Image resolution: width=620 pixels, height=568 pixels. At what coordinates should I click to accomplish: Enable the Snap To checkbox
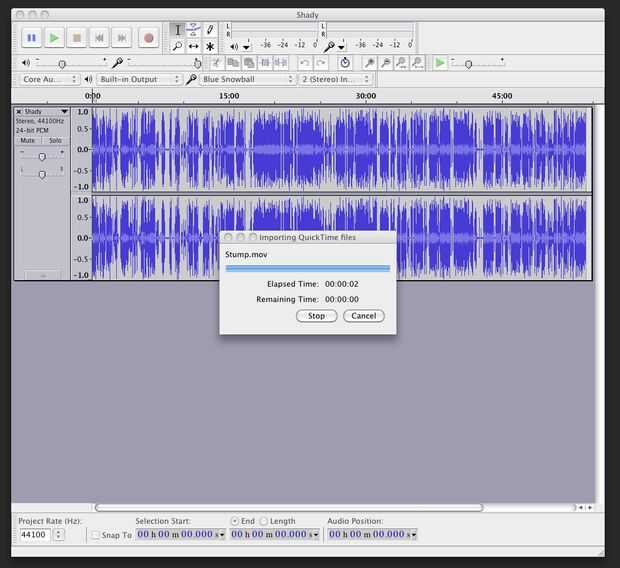(95, 535)
